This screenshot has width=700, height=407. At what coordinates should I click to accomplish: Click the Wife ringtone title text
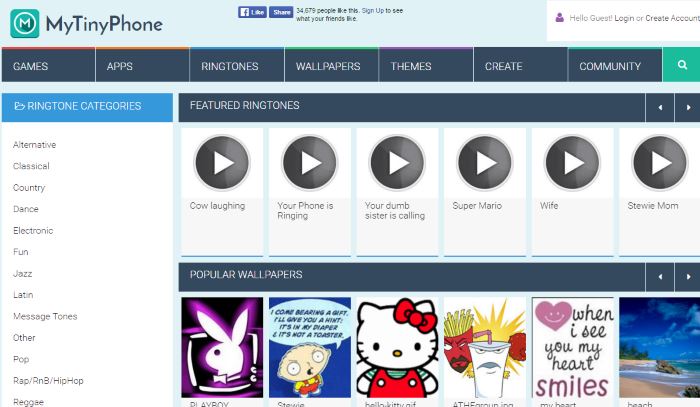[549, 206]
